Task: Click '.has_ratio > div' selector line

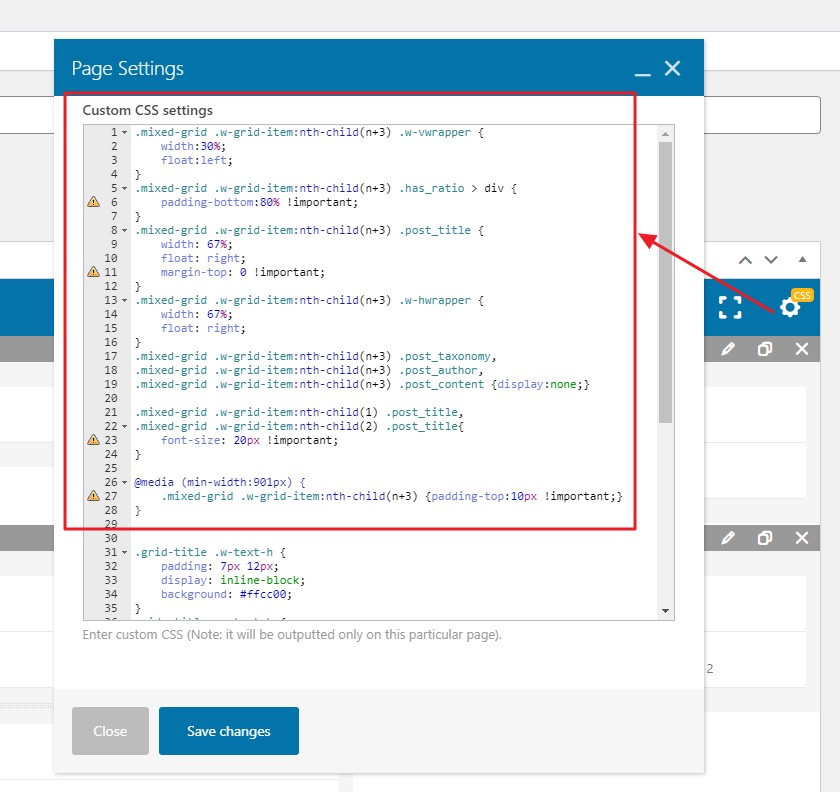Action: click(x=452, y=189)
